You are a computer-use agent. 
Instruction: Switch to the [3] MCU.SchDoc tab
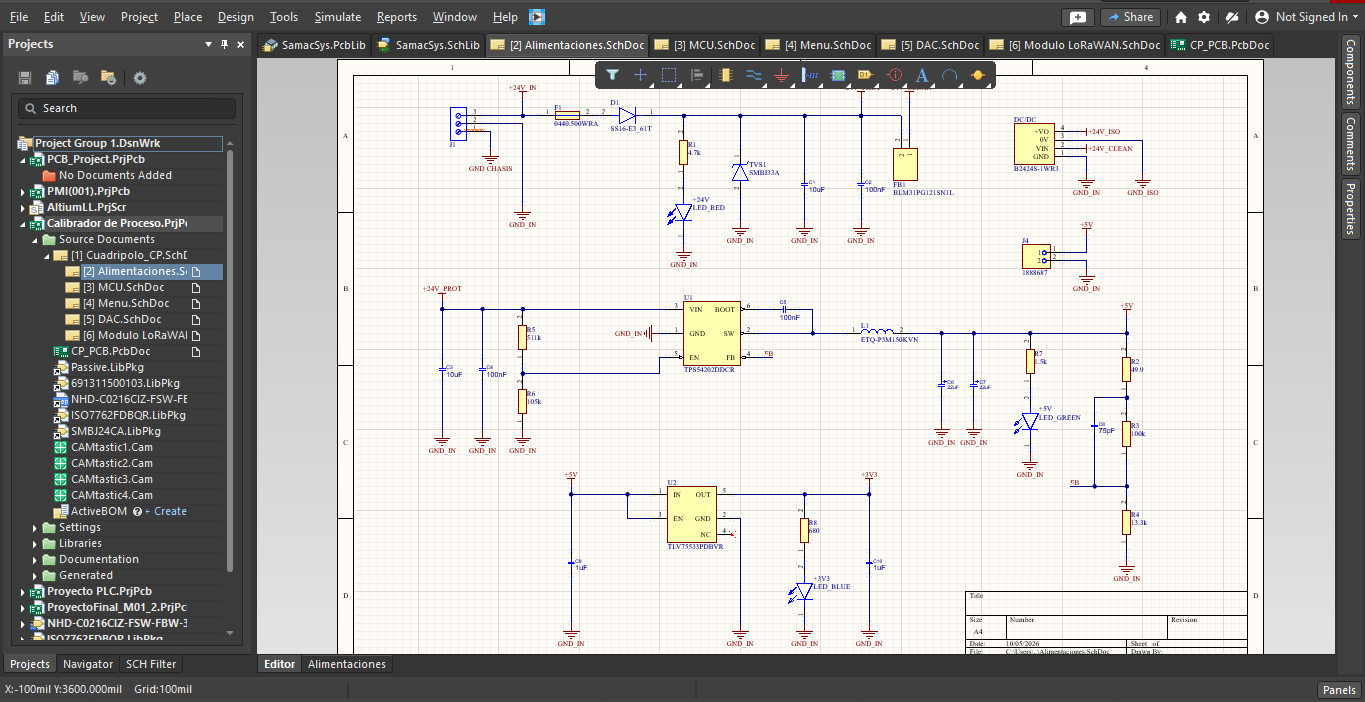705,45
